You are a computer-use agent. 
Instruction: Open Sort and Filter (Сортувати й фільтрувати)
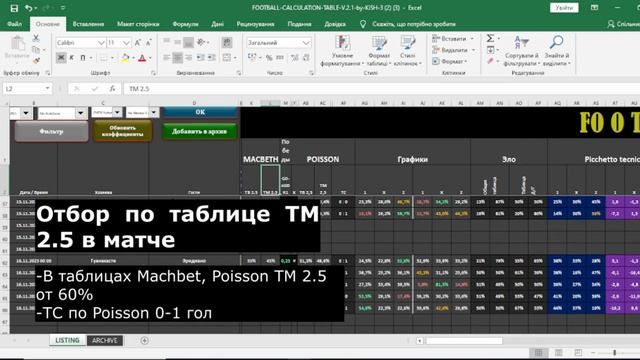point(521,51)
